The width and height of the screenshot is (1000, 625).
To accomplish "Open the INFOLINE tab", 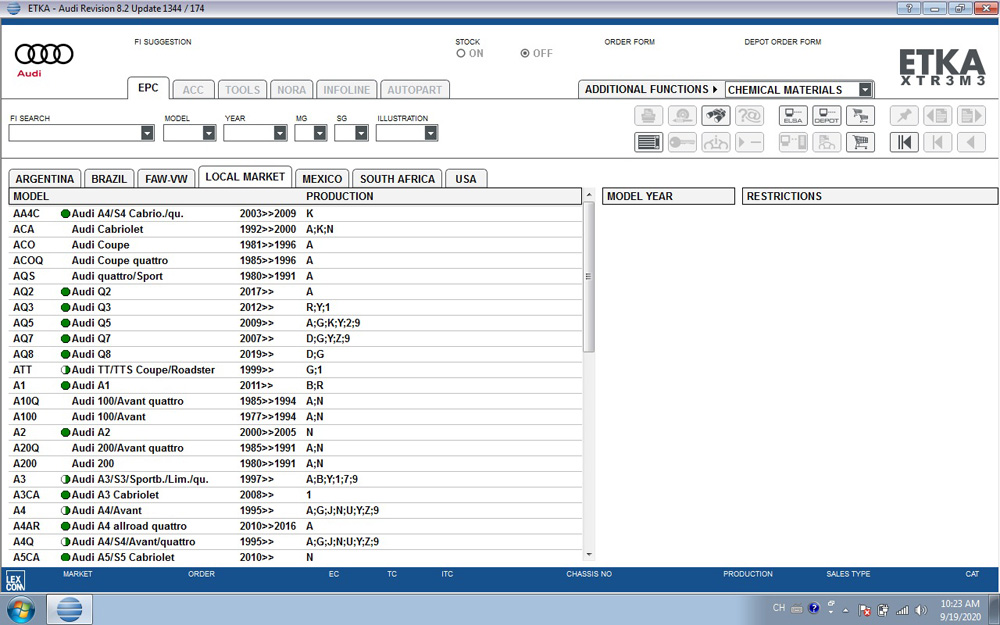I will pos(346,90).
